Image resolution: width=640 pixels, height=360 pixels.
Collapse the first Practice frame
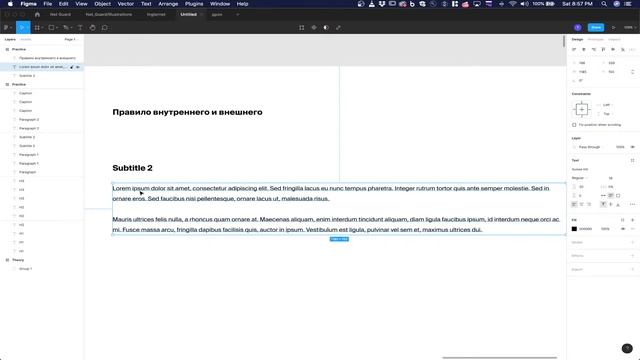coord(7,49)
